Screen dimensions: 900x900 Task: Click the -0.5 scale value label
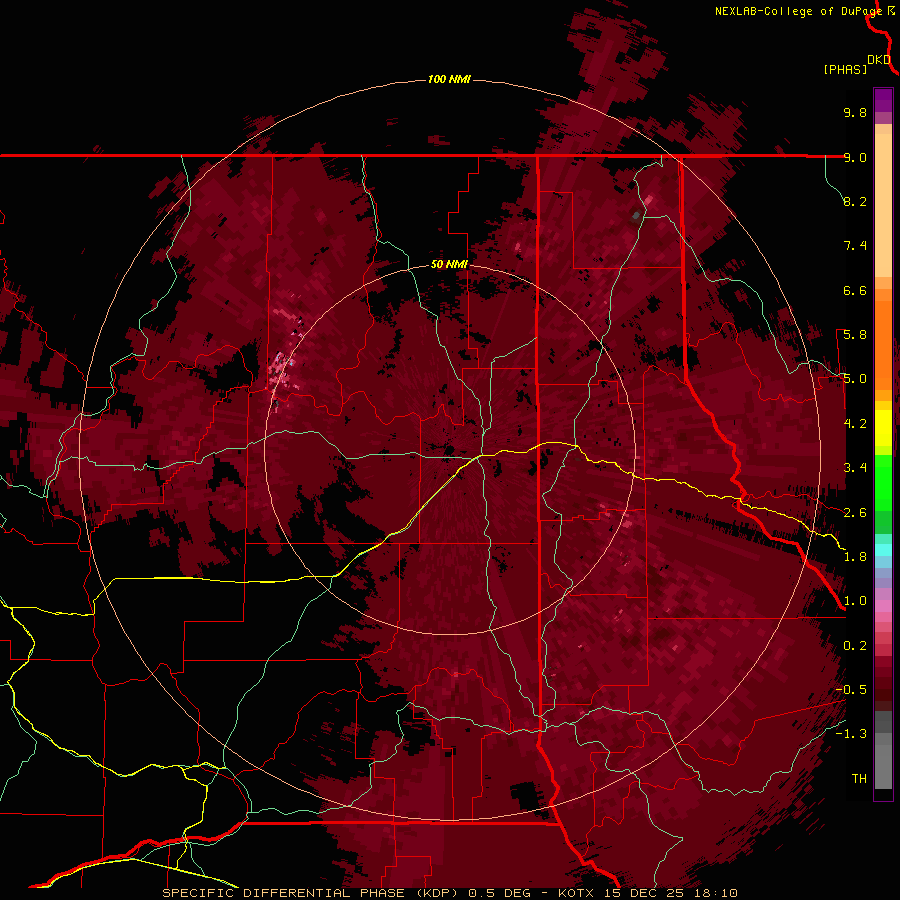[851, 690]
